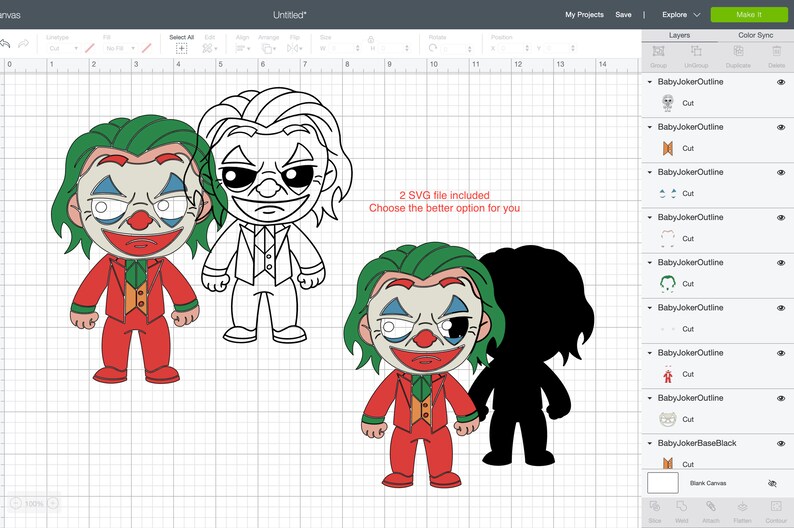Switch to the Color Sync tab

tap(756, 35)
